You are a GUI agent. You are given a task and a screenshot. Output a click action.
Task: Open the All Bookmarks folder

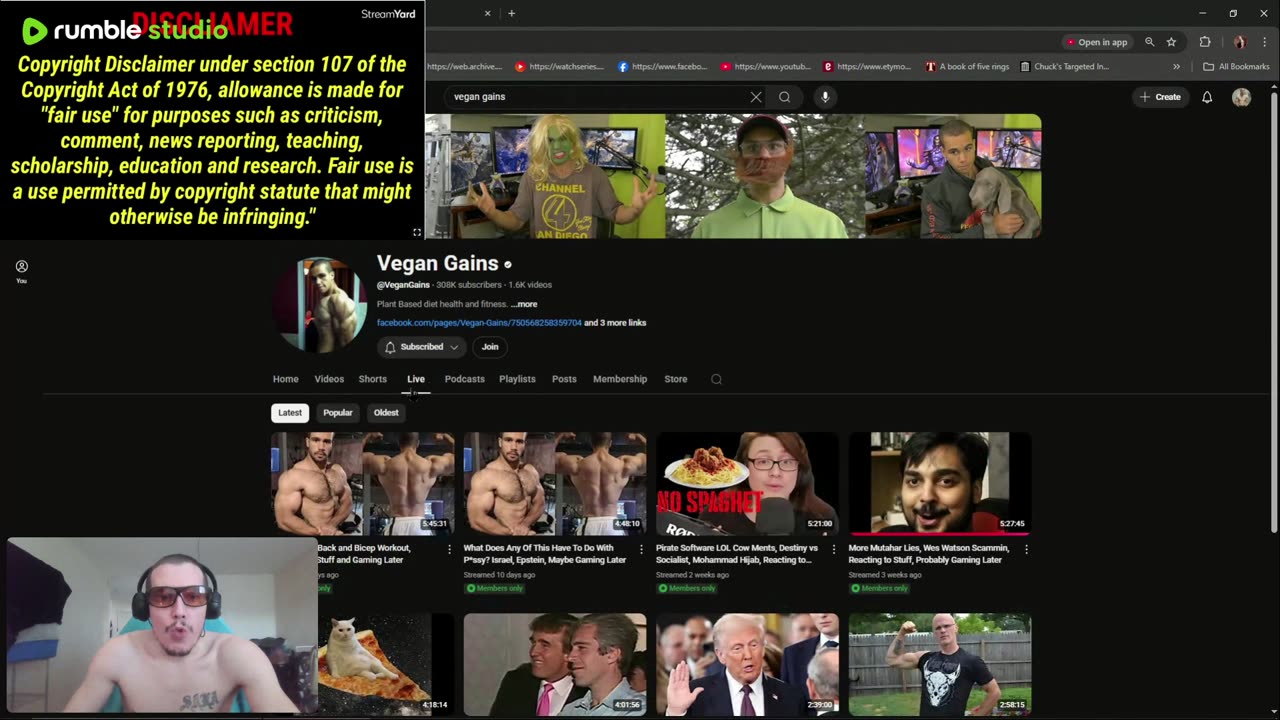click(x=1236, y=67)
